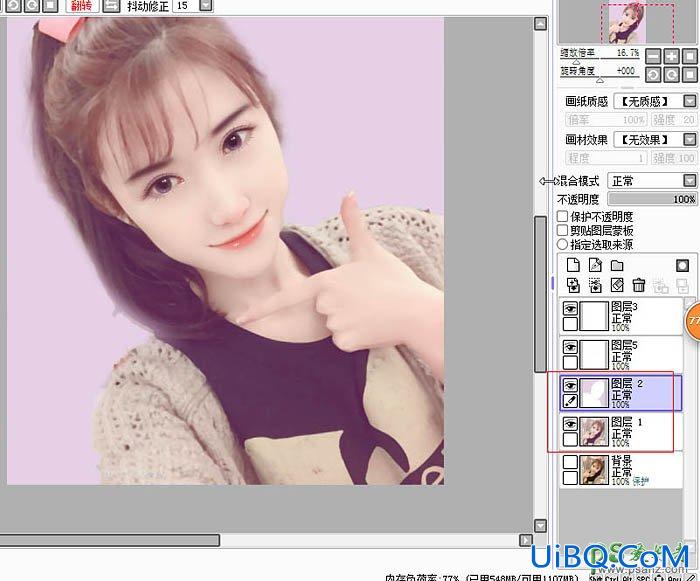This screenshot has height=581, width=700.
Task: Click the 旋转角度 rotation slider
Action: (599, 79)
